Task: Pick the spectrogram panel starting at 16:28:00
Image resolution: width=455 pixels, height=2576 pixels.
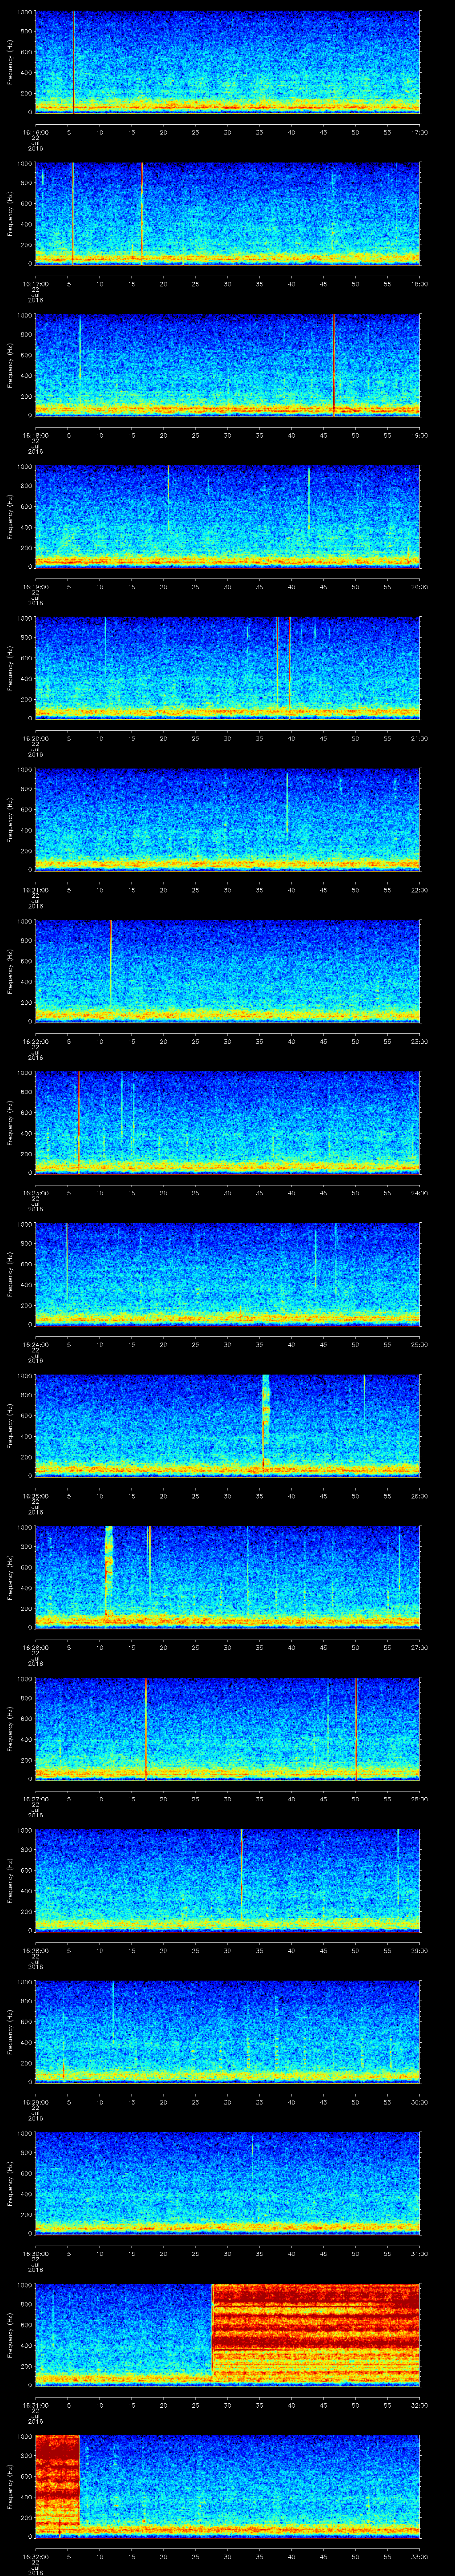Action: click(227, 1880)
